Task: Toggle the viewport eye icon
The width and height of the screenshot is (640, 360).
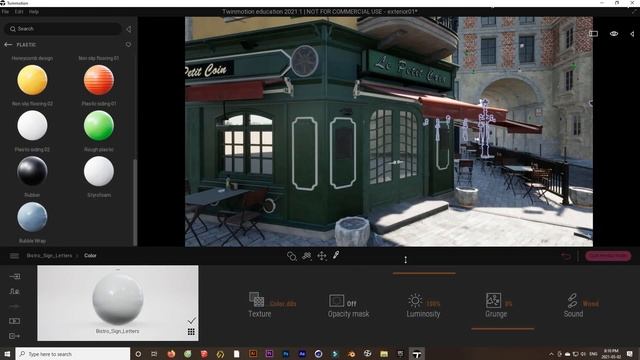Action: [x=614, y=33]
